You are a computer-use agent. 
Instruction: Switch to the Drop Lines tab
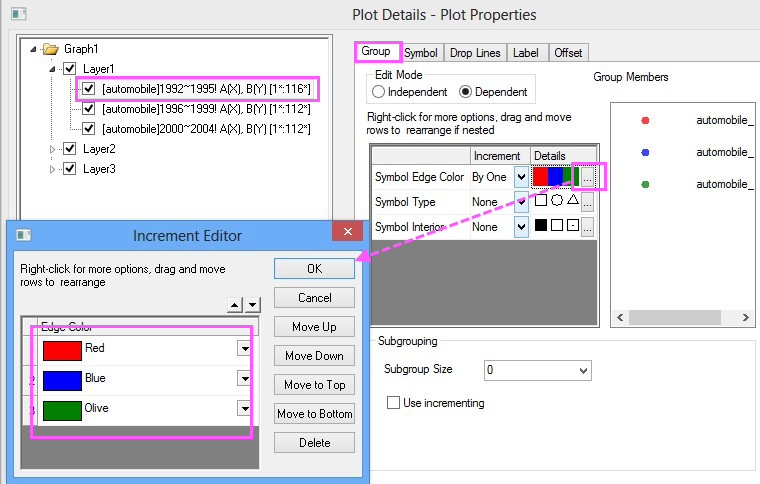click(x=475, y=53)
